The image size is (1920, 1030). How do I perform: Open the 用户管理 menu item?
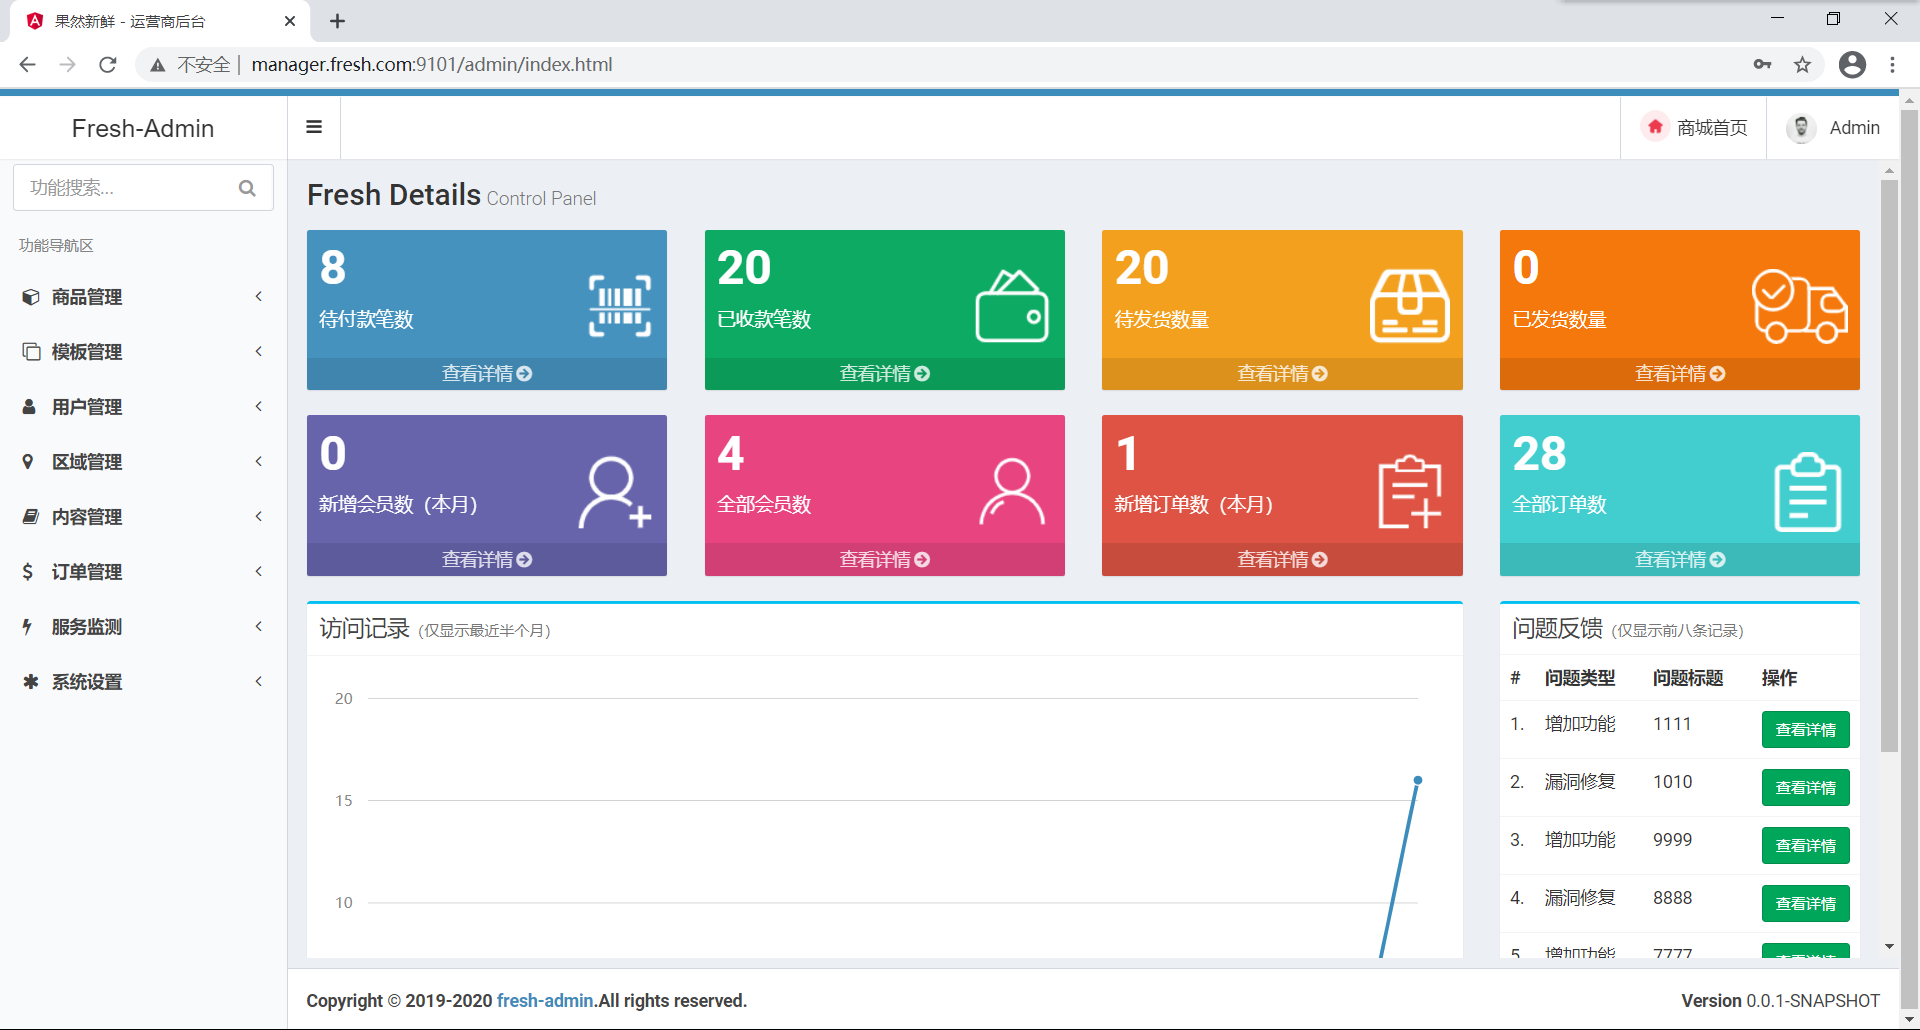pyautogui.click(x=143, y=407)
